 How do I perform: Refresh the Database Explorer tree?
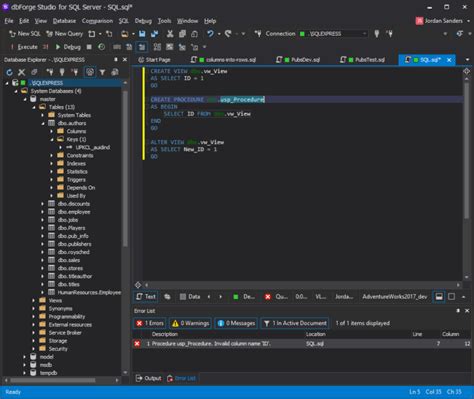coord(9,72)
